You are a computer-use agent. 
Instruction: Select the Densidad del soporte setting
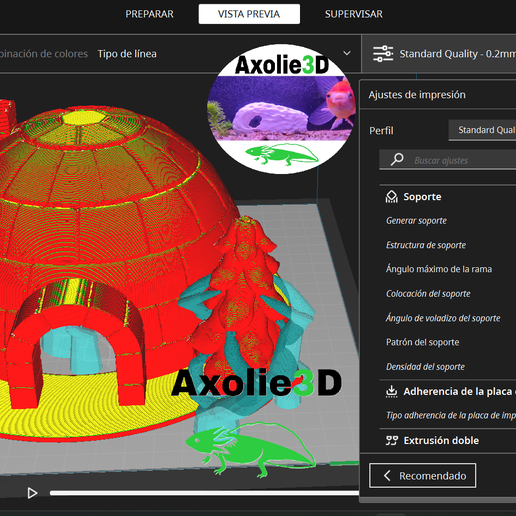tap(425, 367)
